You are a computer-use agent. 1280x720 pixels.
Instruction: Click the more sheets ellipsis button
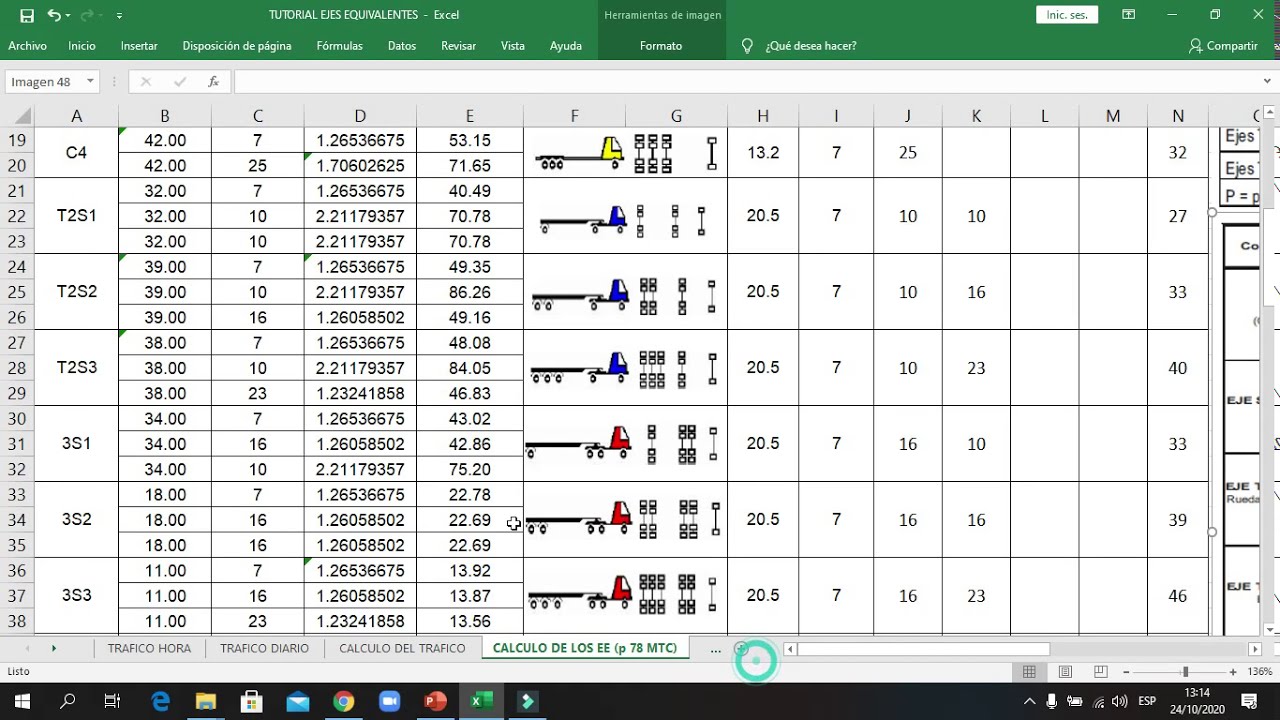coord(715,649)
